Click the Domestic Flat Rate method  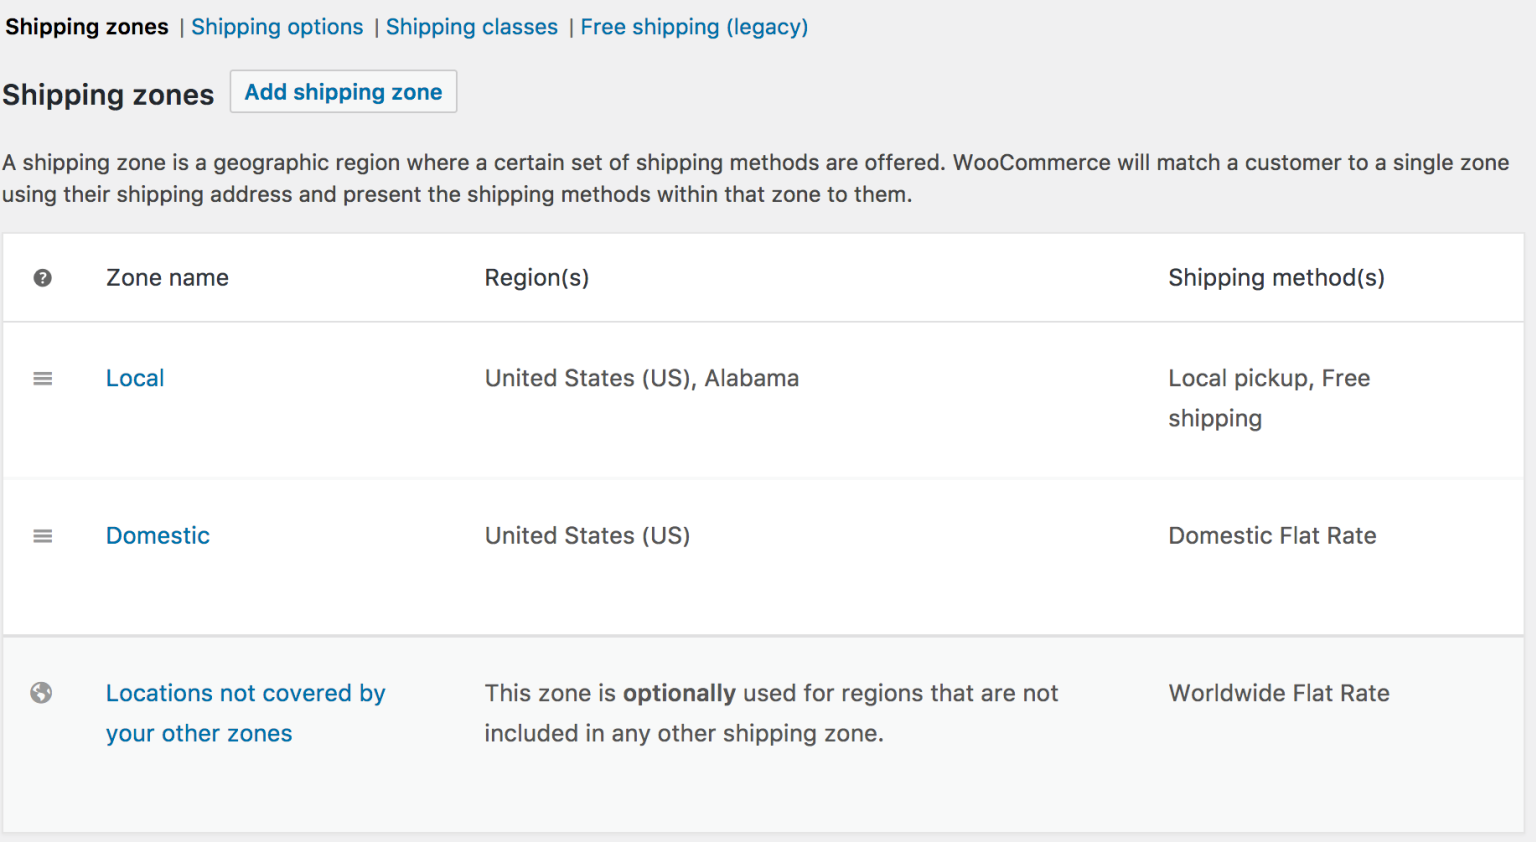click(1272, 536)
